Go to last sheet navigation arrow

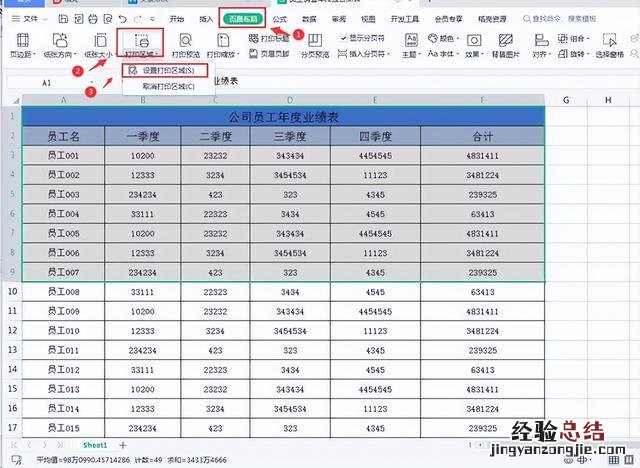[60, 445]
